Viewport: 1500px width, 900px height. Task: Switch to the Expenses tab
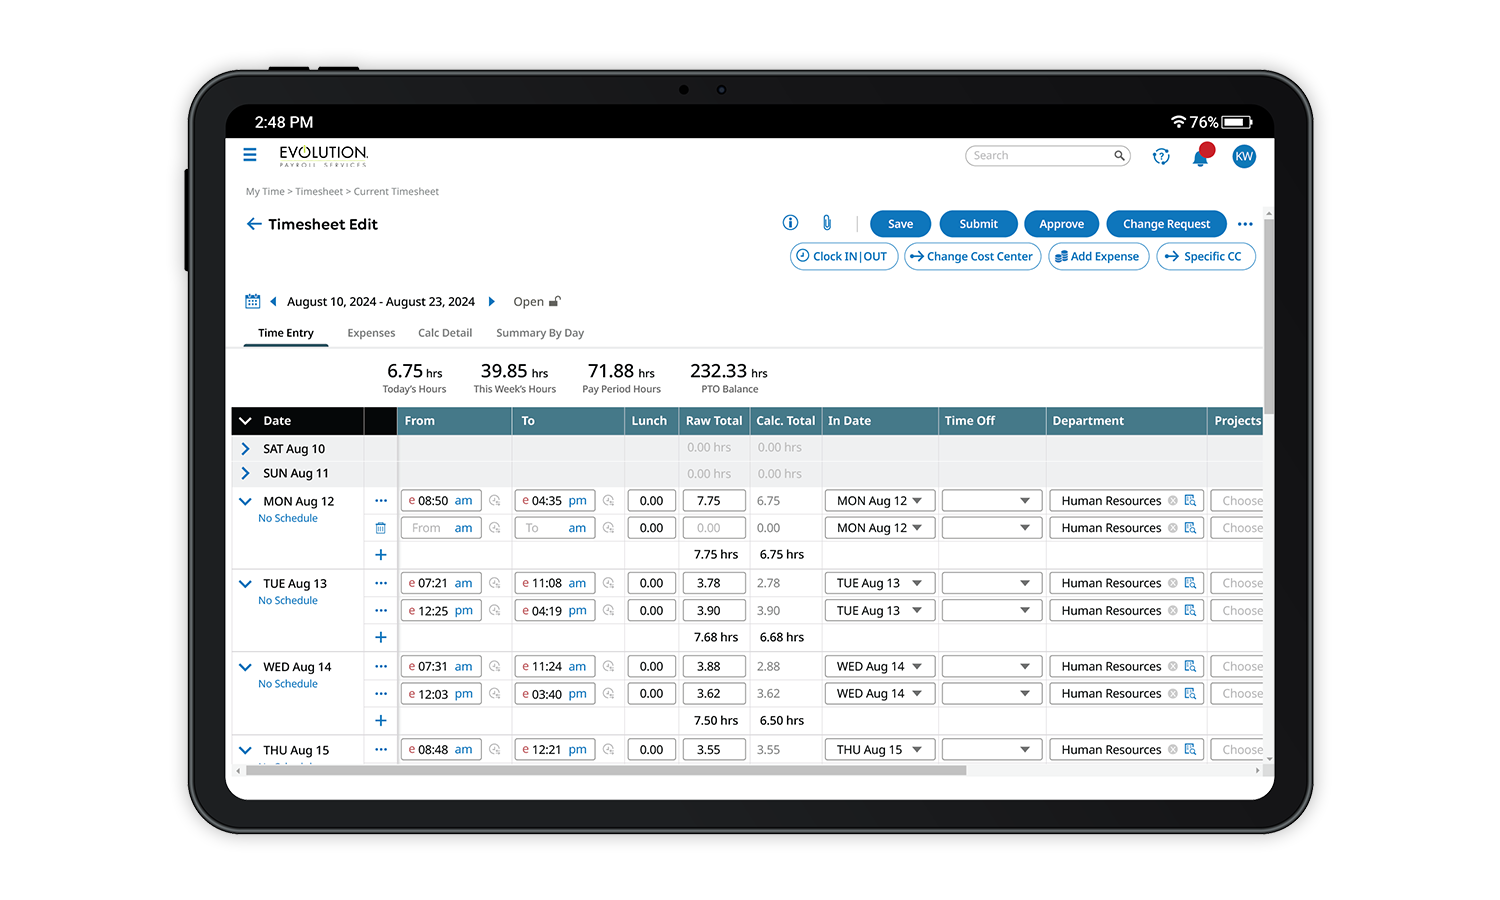371,332
